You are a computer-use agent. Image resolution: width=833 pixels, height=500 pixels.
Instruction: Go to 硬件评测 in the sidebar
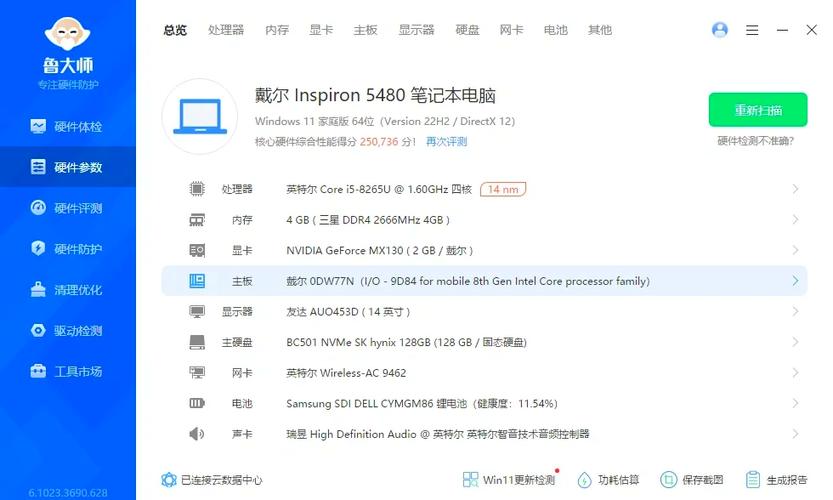pos(67,208)
